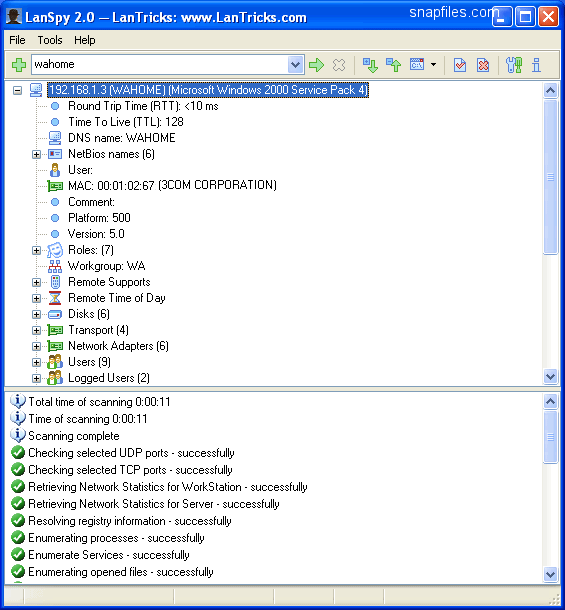Expand the Logged Users node
The image size is (565, 610).
point(36,378)
